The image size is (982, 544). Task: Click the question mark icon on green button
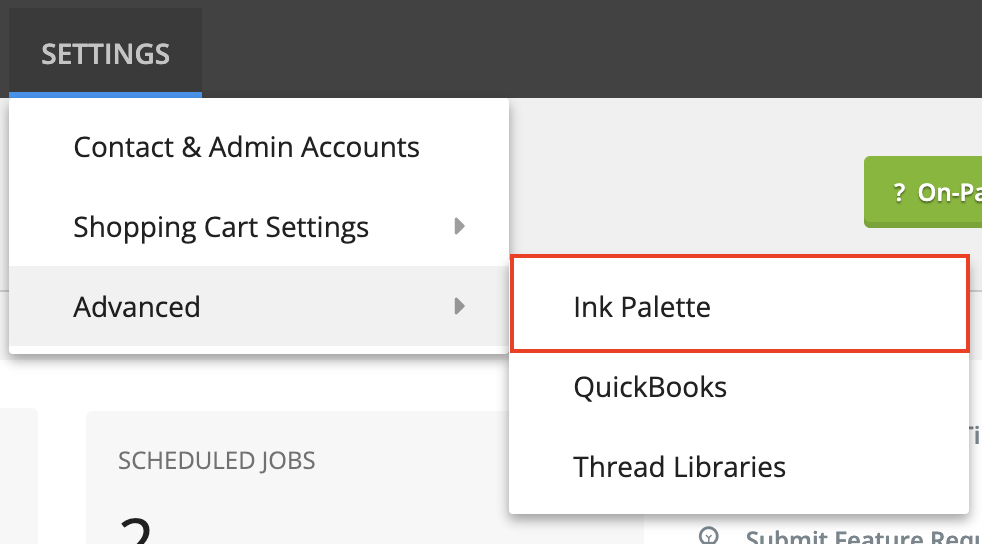coord(899,192)
